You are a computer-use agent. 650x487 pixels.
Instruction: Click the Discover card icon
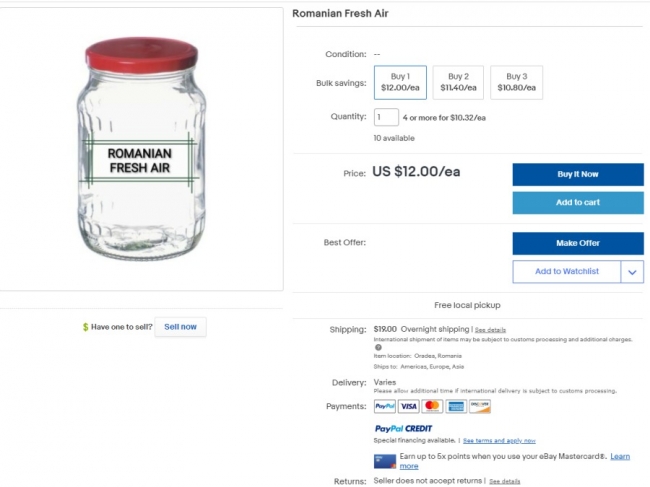point(480,406)
